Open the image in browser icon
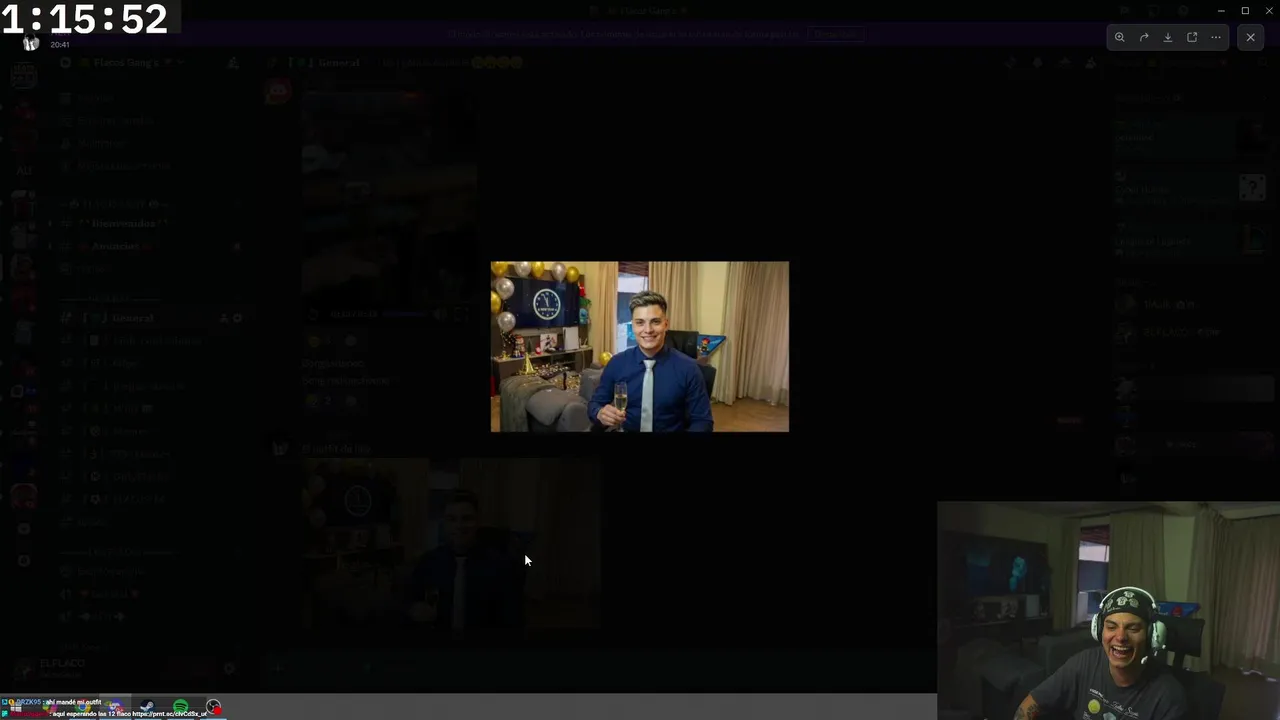 [x=1192, y=37]
